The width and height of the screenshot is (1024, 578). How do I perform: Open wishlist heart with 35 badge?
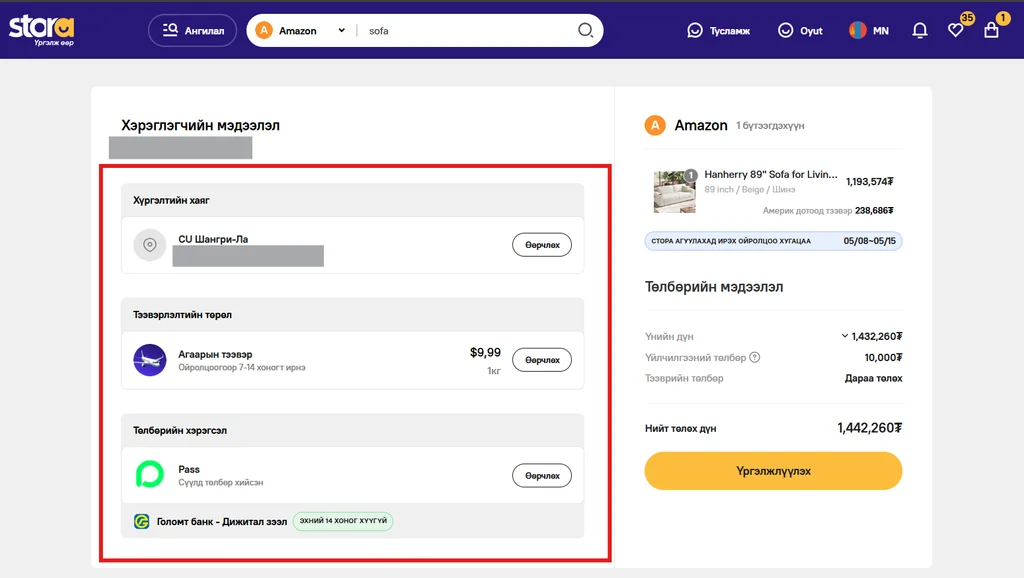pyautogui.click(x=956, y=30)
